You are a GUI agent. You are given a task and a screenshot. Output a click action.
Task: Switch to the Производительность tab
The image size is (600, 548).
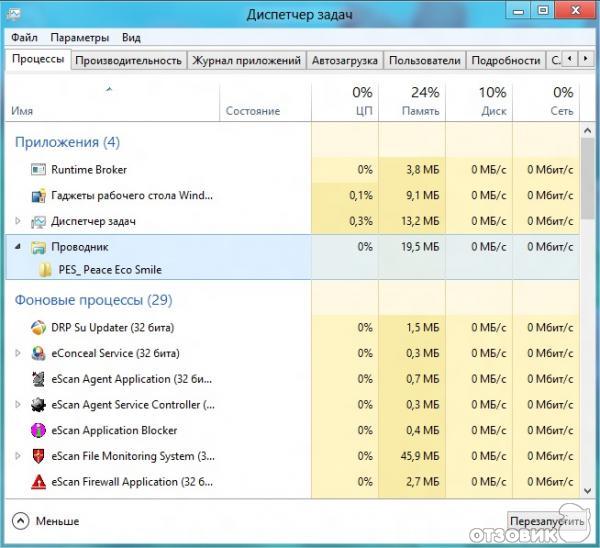(129, 60)
